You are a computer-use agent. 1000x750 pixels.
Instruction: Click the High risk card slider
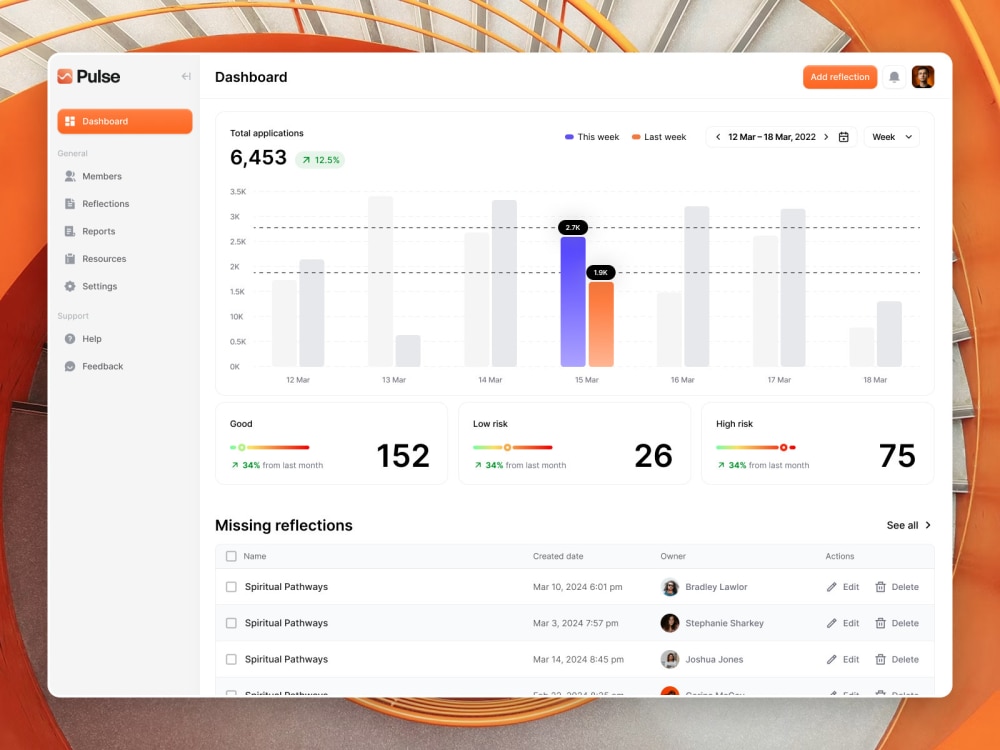756,448
